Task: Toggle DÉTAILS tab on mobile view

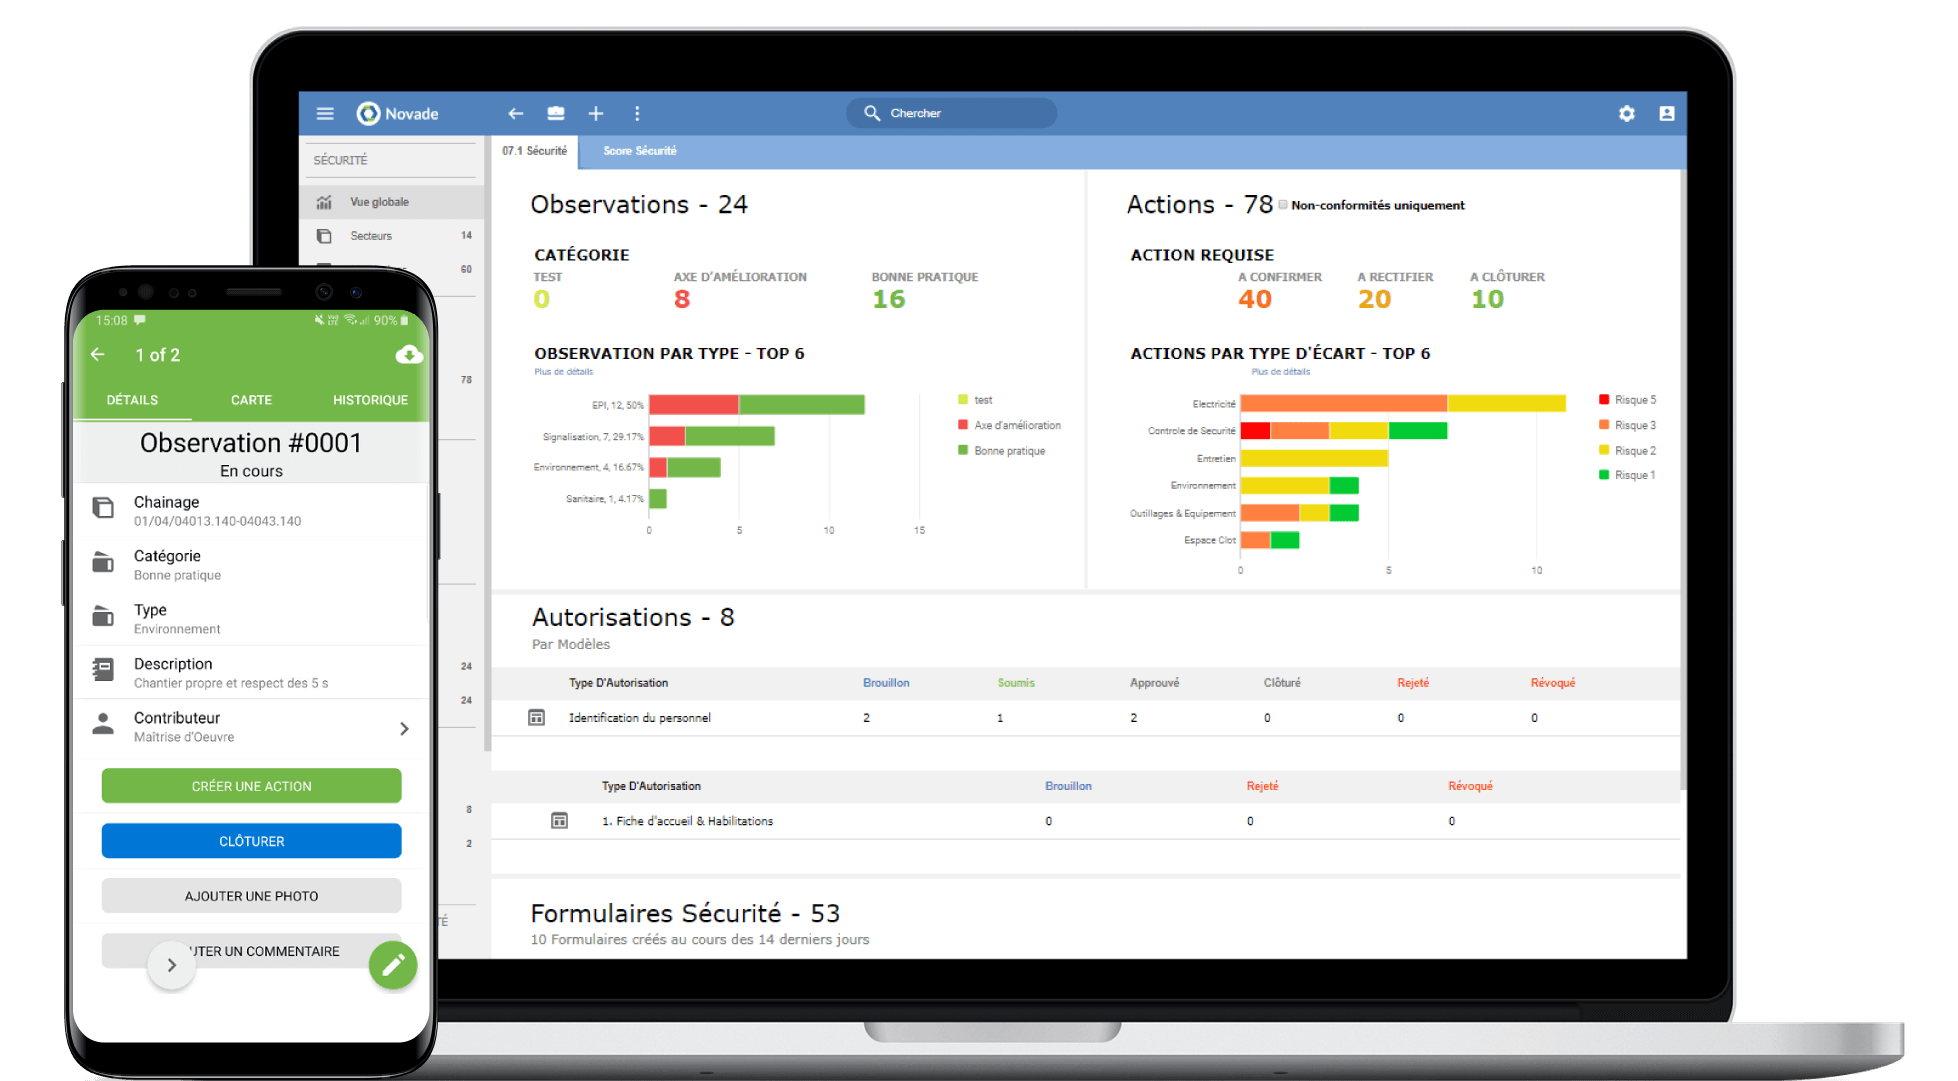Action: pyautogui.click(x=132, y=398)
